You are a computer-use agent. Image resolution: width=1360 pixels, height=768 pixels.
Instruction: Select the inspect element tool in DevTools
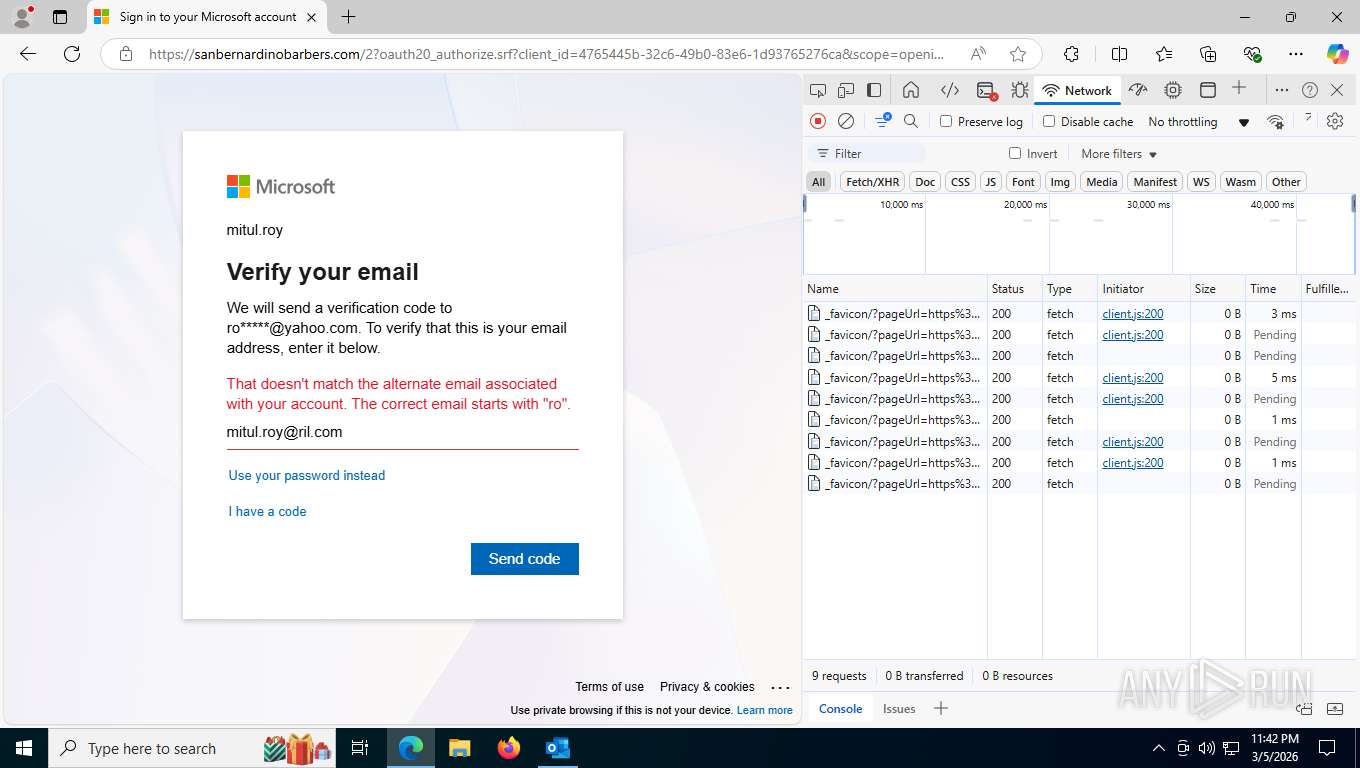pos(818,90)
